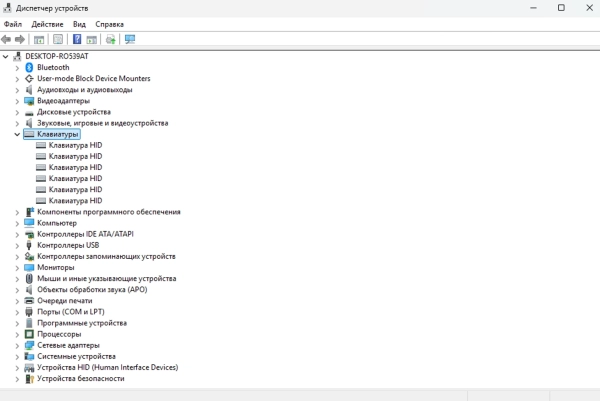
Task: Collapse the DESKTOP-RO539AT root node
Action: pos(5,57)
